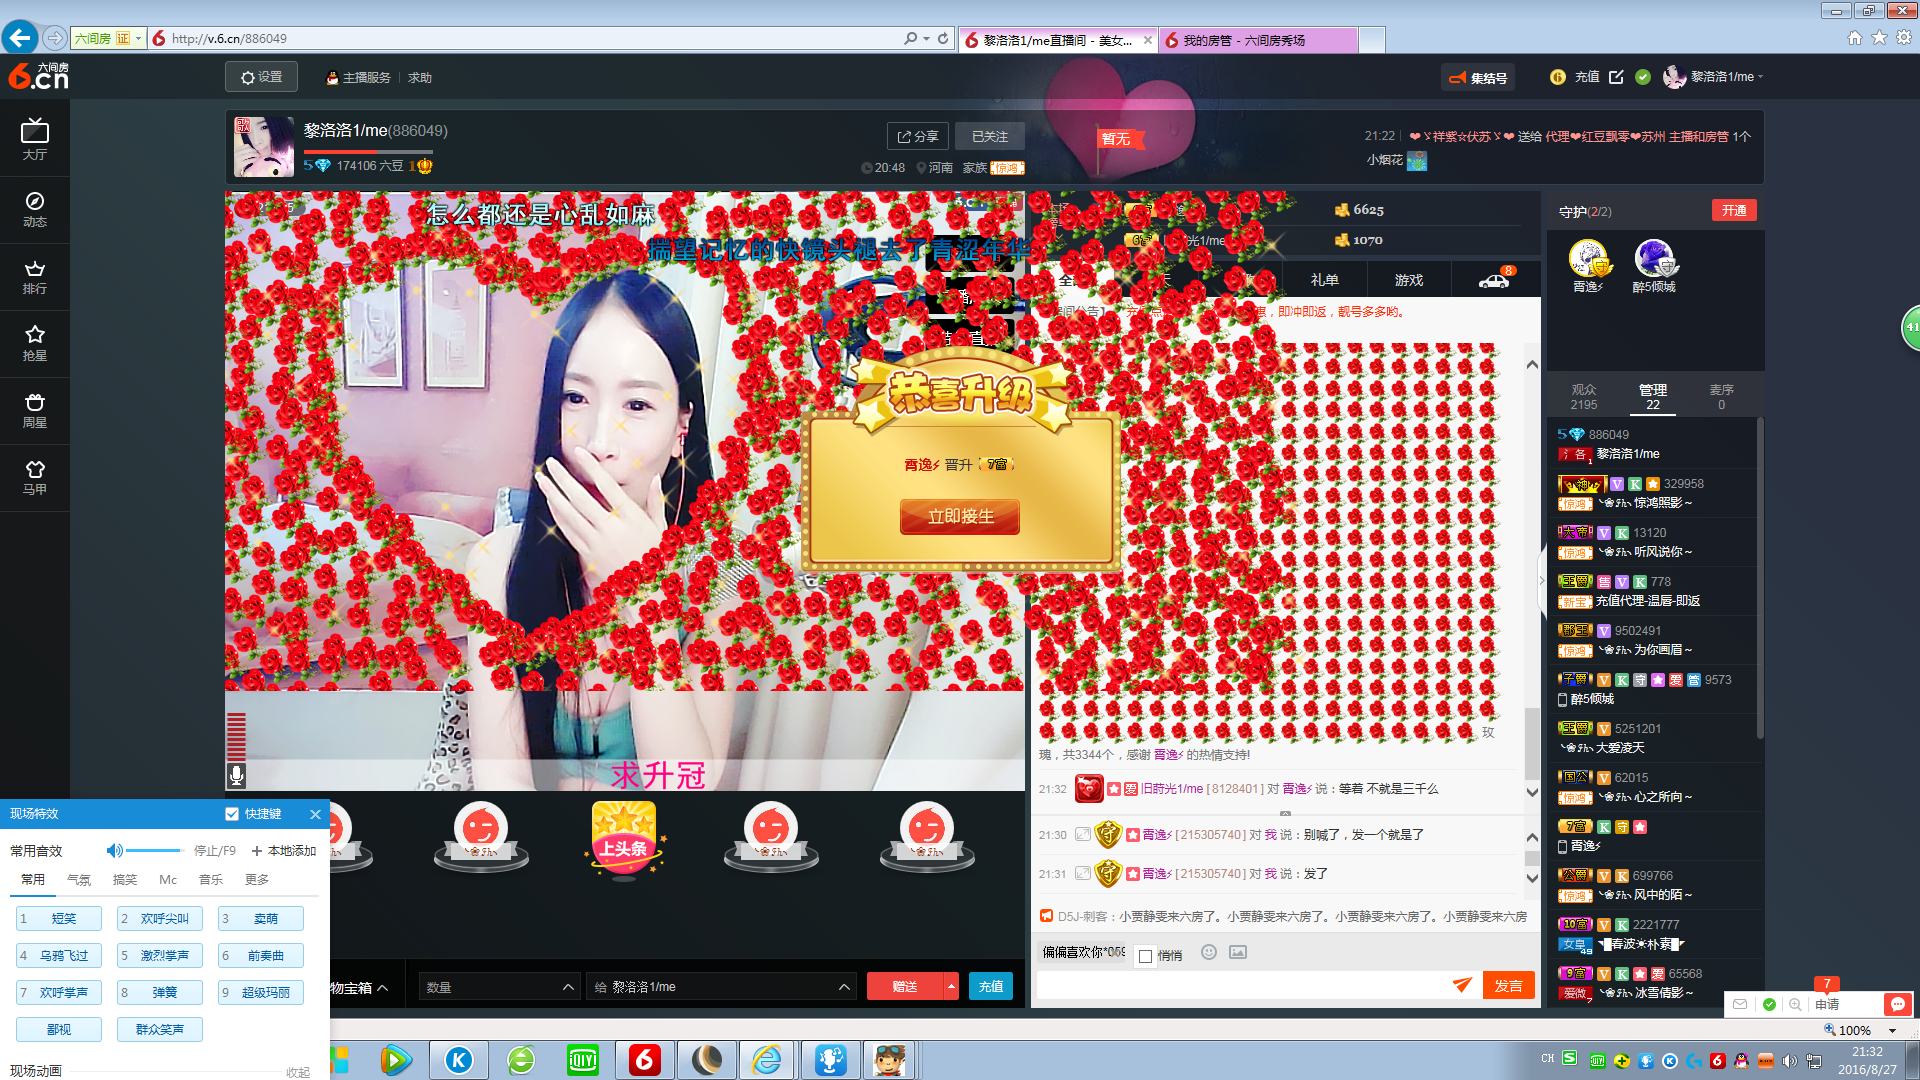This screenshot has width=1920, height=1080.
Task: Click 本地添加 to add local sound
Action: [284, 851]
